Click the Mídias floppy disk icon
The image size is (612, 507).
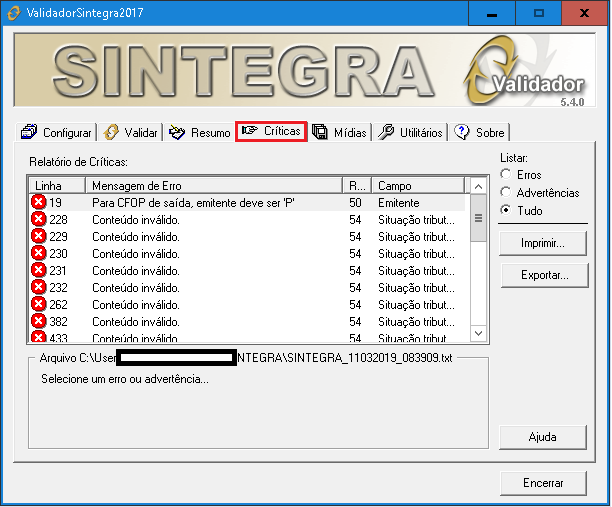pos(320,132)
